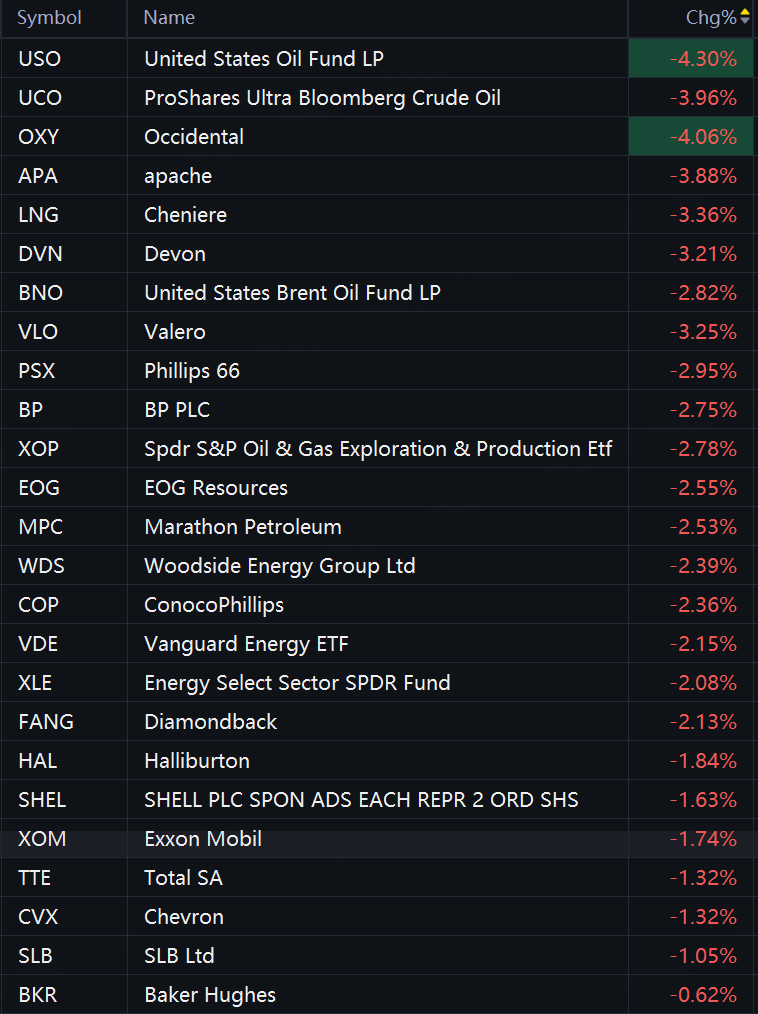Select the highlighted -4.06% change cell
The height and width of the screenshot is (1014, 758).
pyautogui.click(x=691, y=136)
